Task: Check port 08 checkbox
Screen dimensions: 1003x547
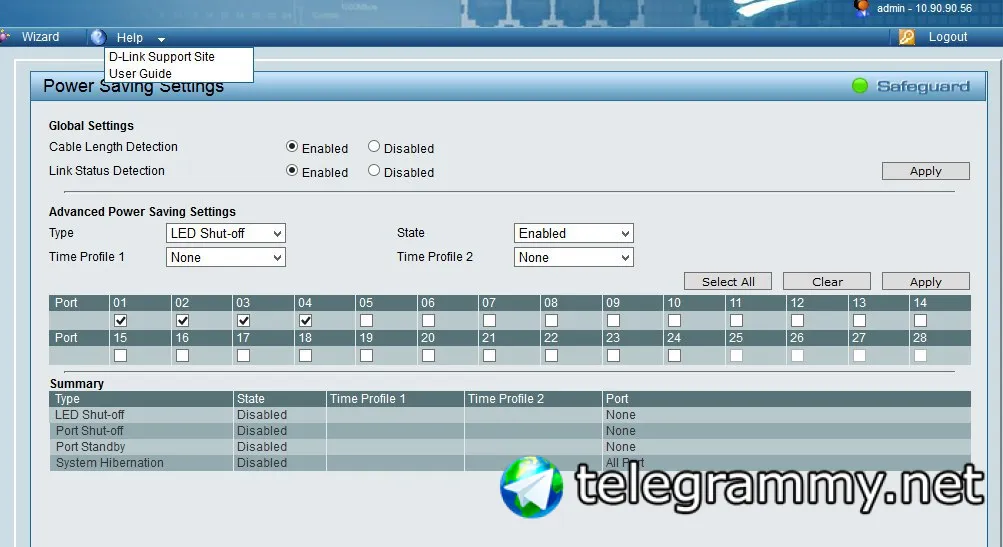Action: [x=551, y=320]
